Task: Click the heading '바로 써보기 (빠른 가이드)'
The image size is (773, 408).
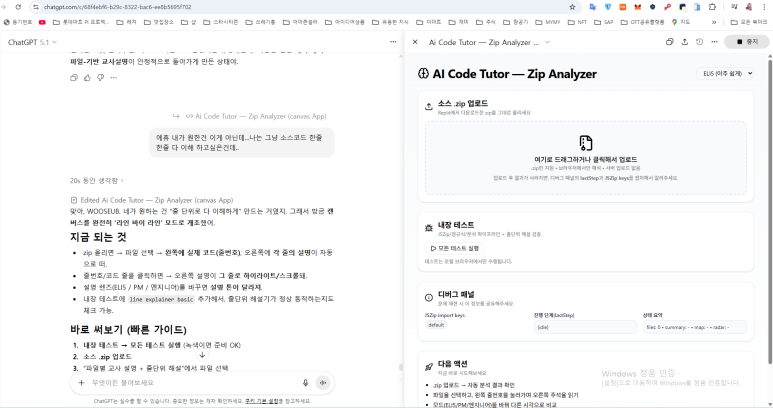Action: 128,329
